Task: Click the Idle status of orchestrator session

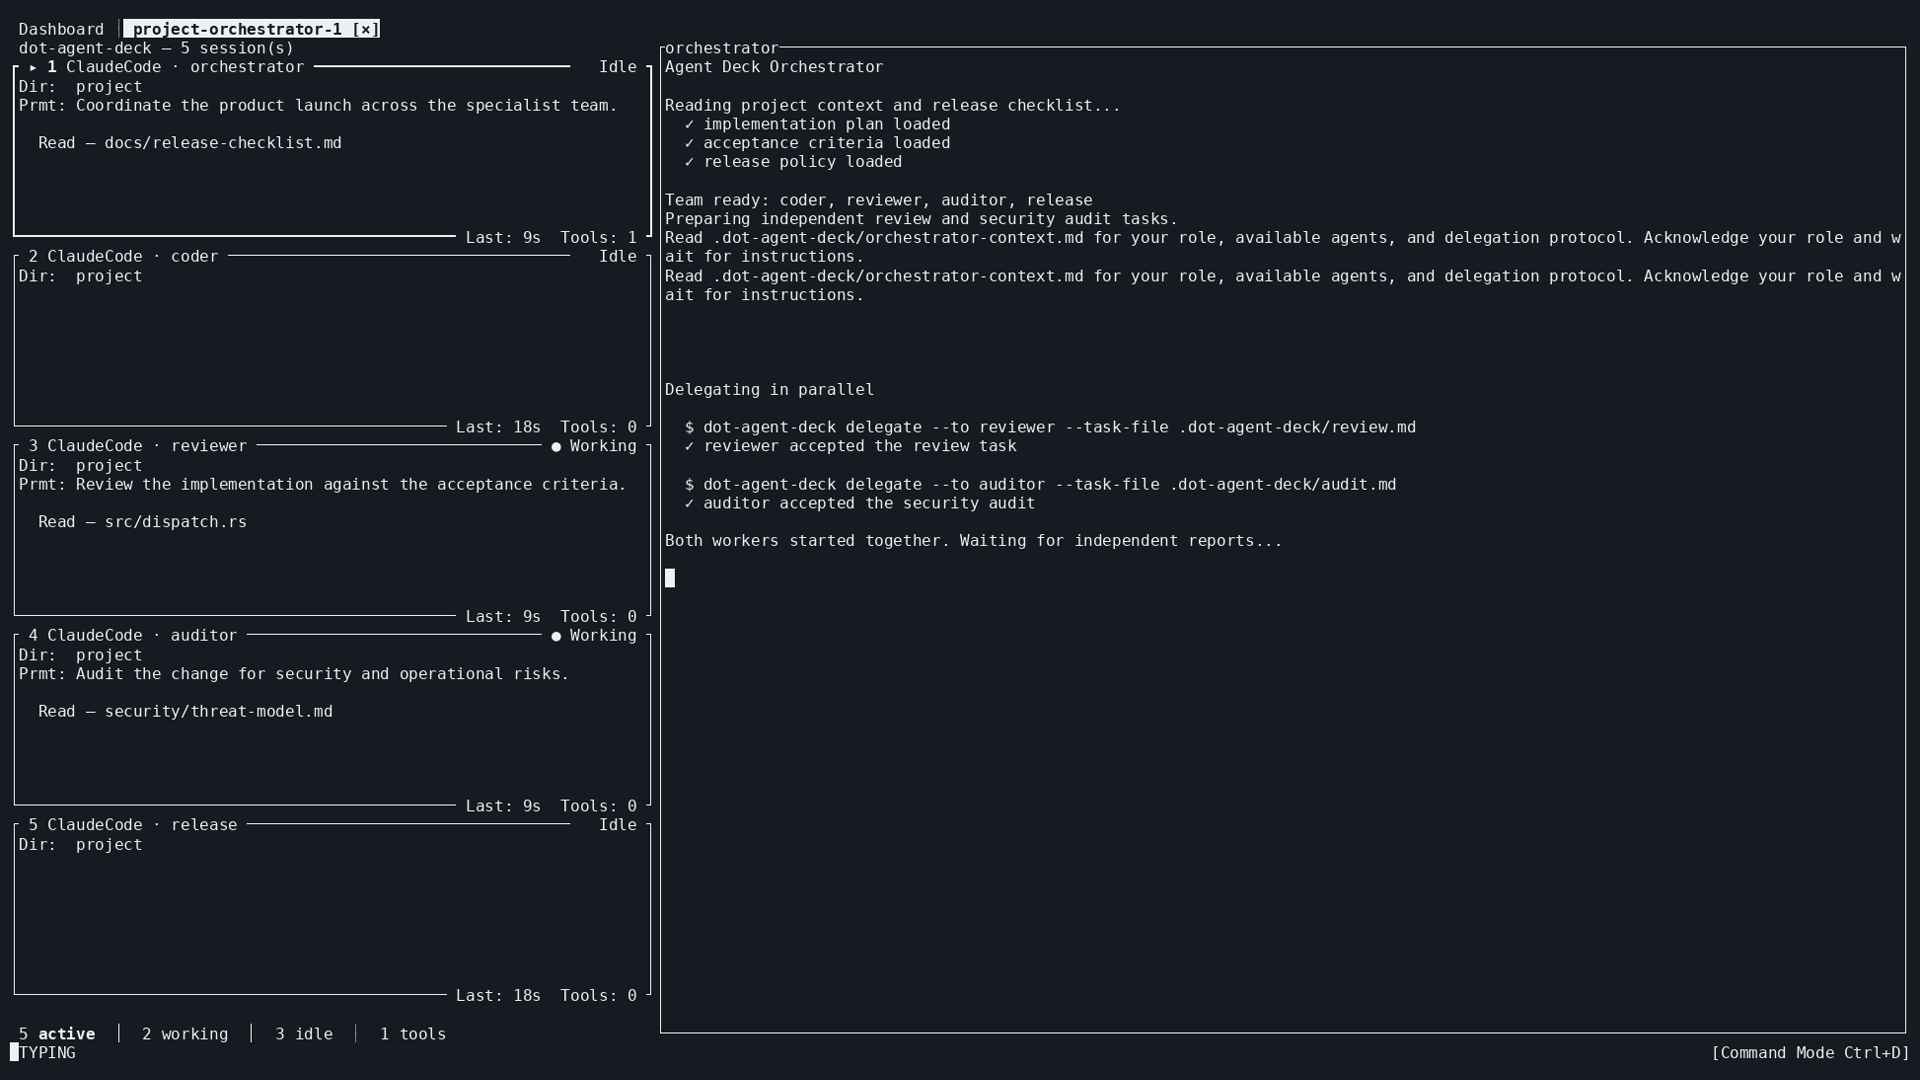Action: [618, 67]
